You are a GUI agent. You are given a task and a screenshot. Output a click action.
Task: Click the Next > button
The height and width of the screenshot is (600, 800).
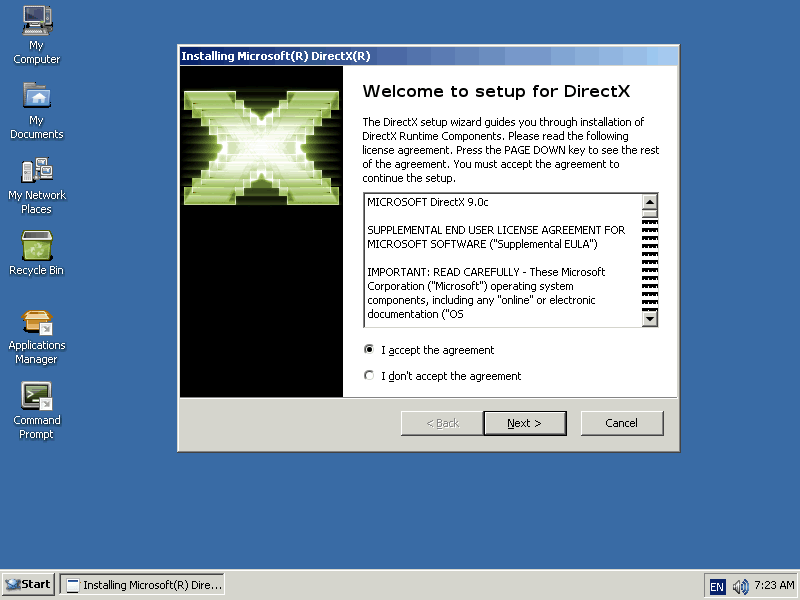click(524, 423)
